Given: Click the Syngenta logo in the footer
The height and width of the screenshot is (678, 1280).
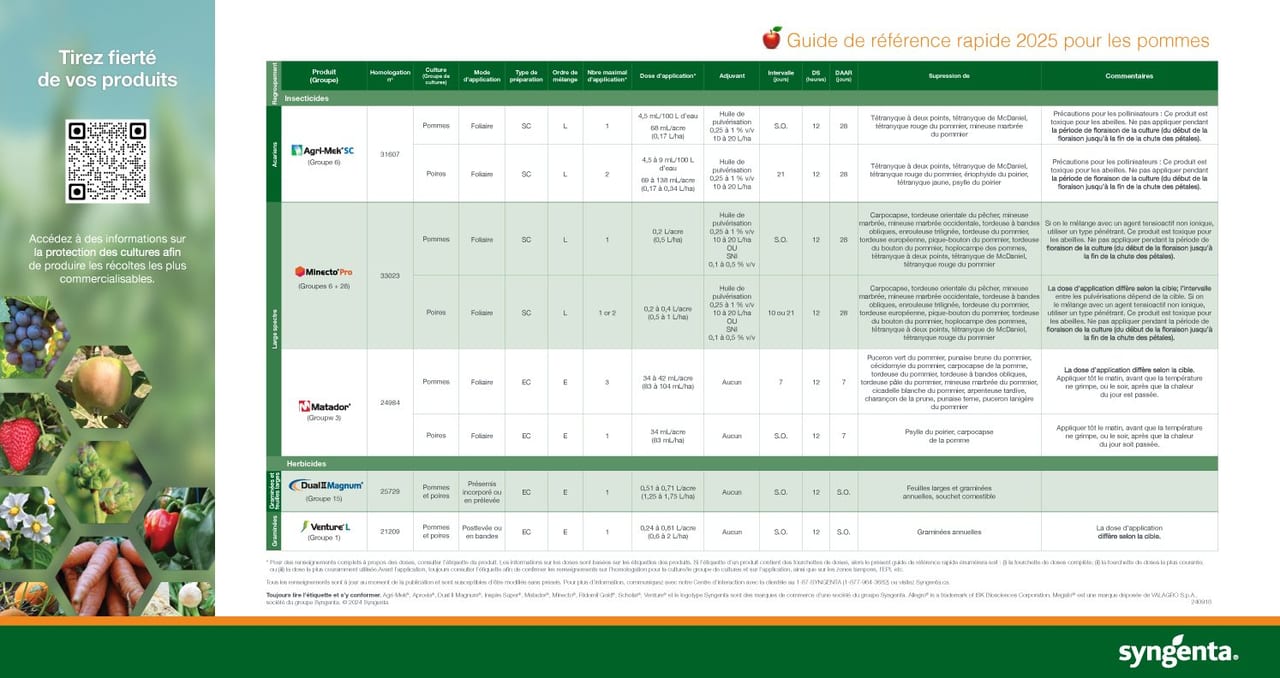Looking at the screenshot, I should click(1178, 653).
